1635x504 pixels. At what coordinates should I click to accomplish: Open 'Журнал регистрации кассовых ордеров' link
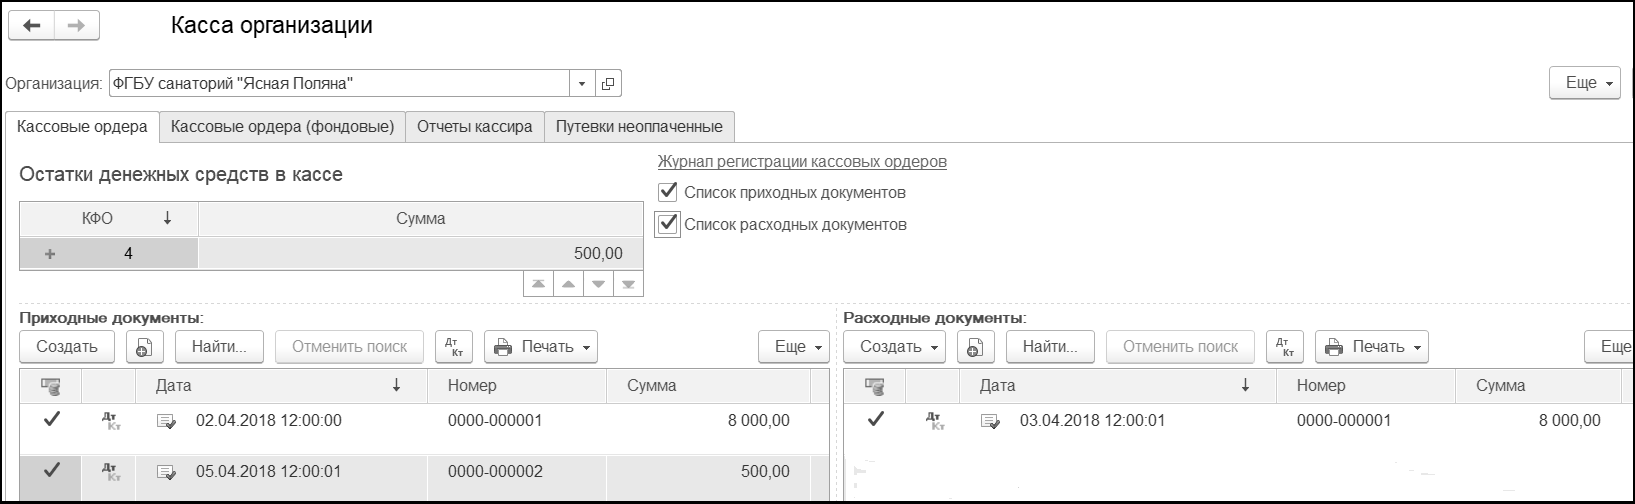pos(802,162)
